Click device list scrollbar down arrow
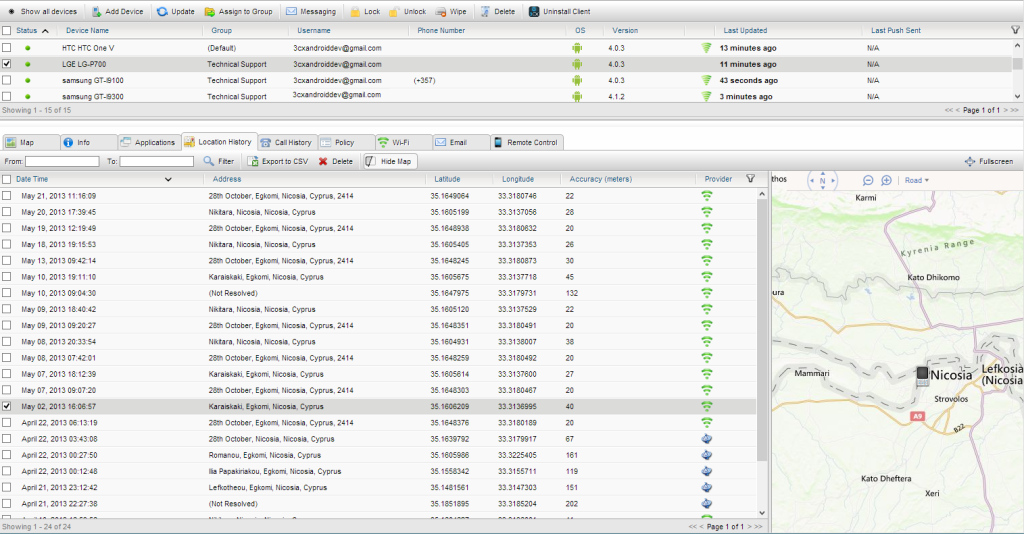 pyautogui.click(x=1017, y=95)
